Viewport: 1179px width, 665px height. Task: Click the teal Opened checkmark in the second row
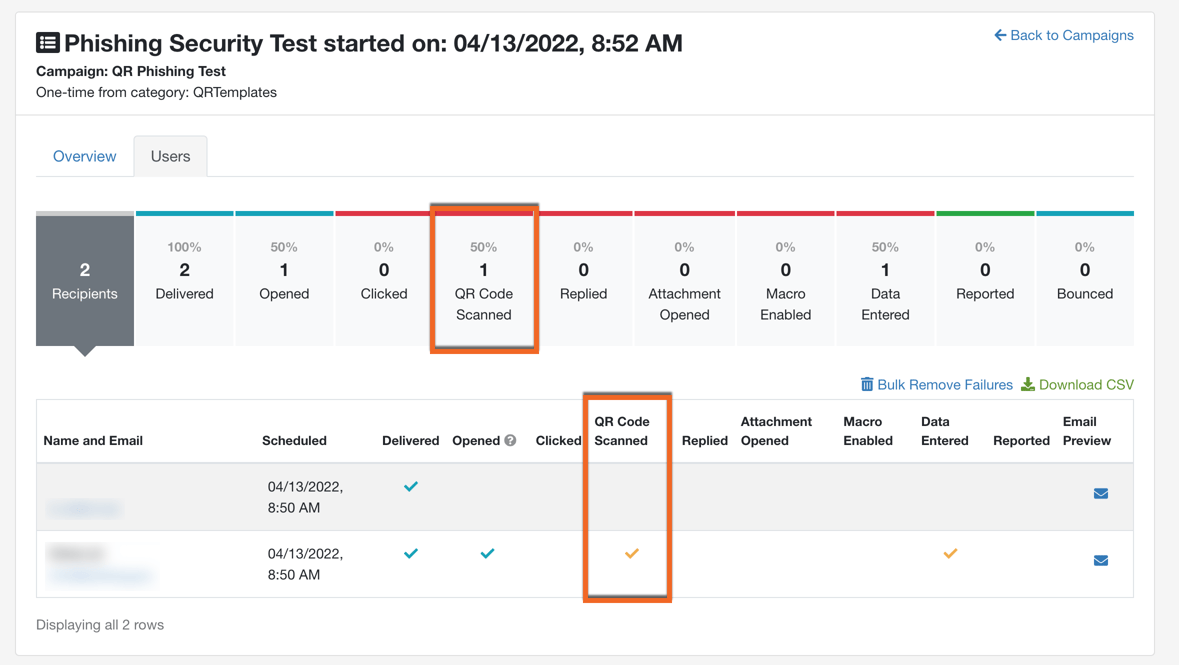487,553
